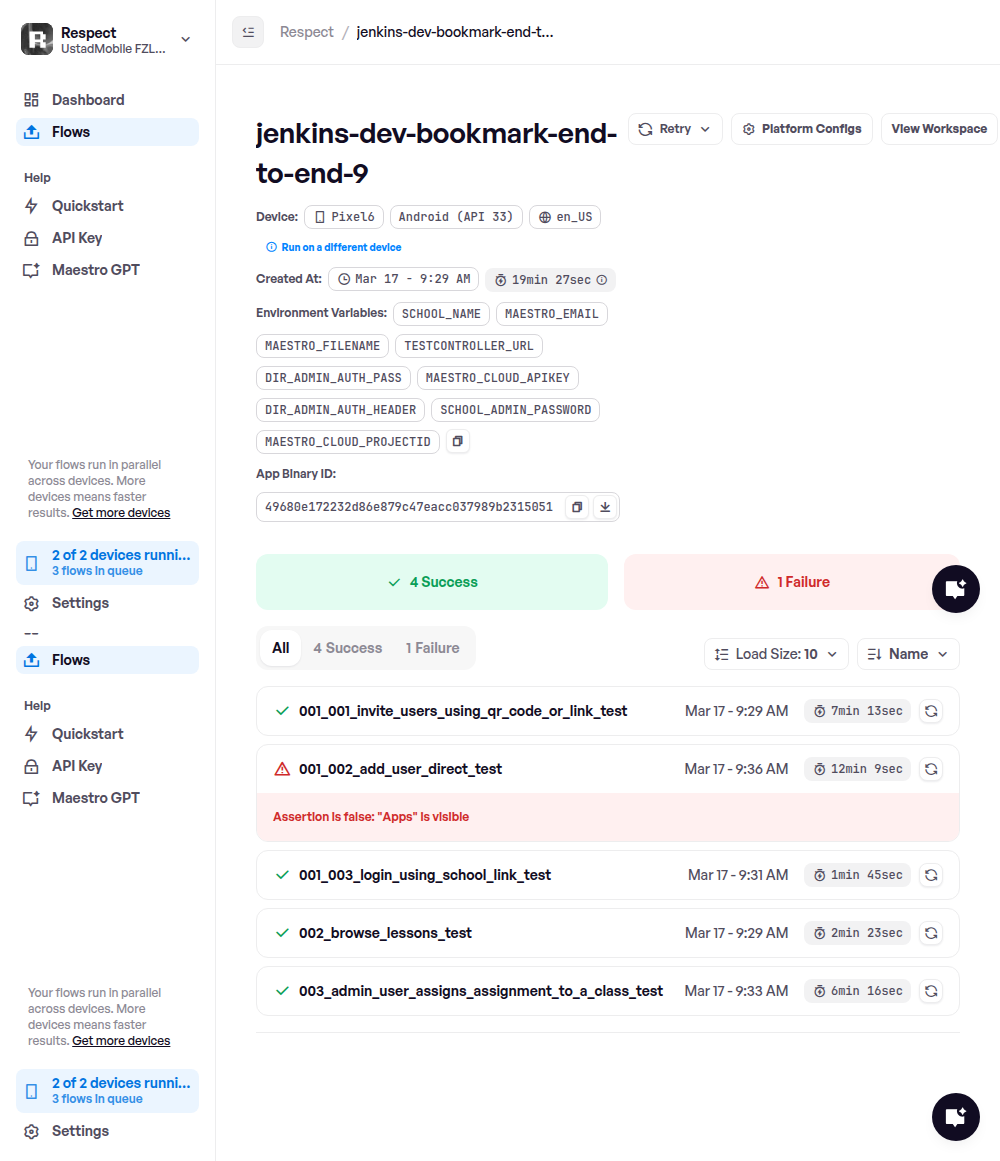Change sort order via Name dropdown
The height and width of the screenshot is (1161, 1000).
[x=908, y=654]
